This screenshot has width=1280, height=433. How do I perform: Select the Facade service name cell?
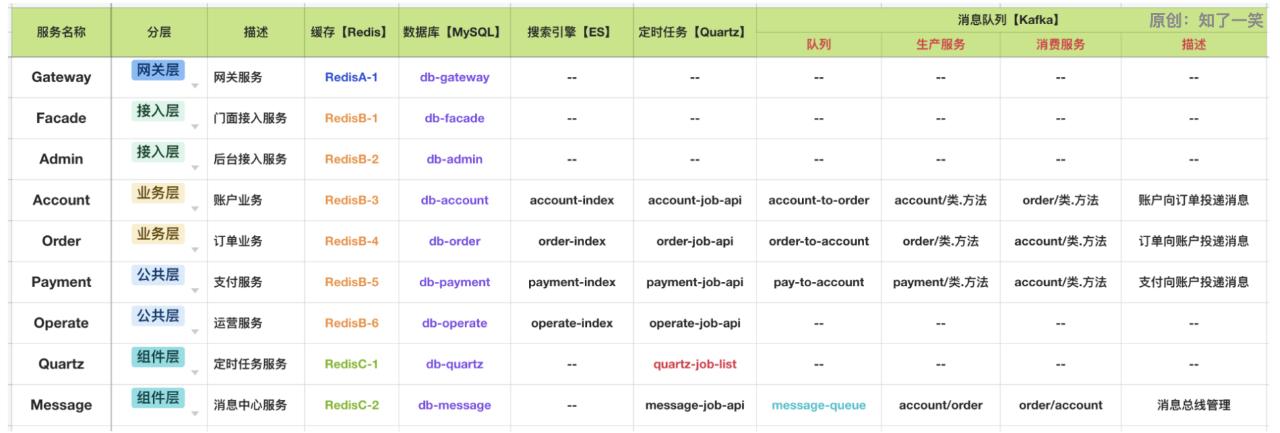pyautogui.click(x=61, y=118)
